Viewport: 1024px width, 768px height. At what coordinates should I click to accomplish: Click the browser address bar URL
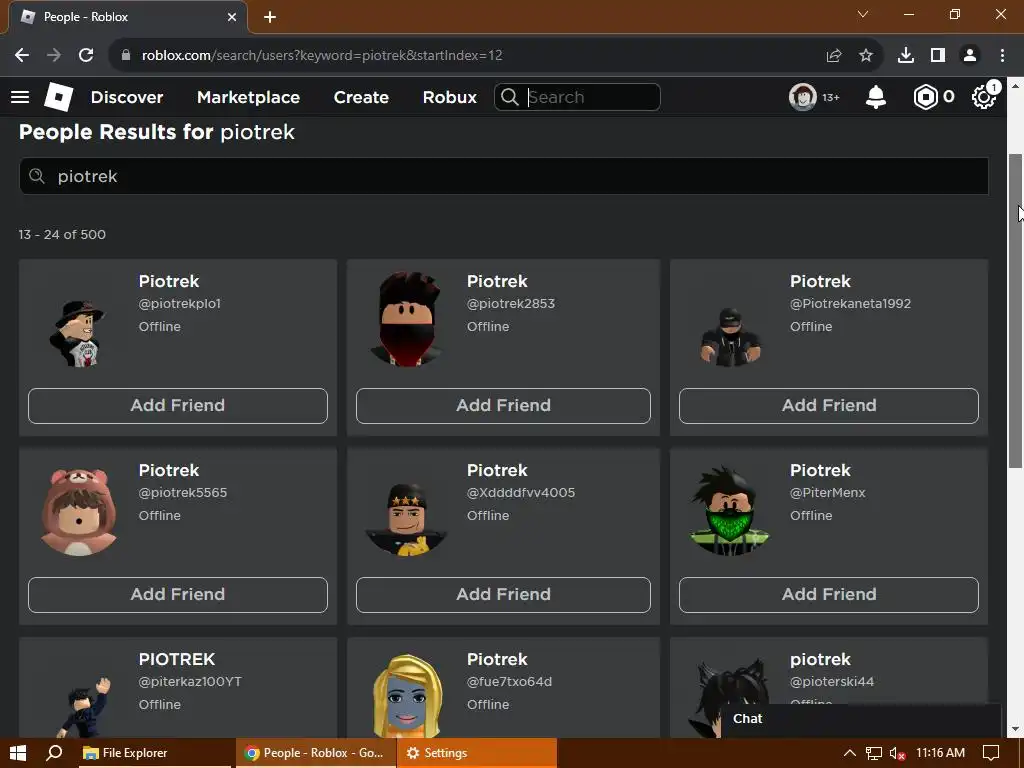click(x=322, y=56)
